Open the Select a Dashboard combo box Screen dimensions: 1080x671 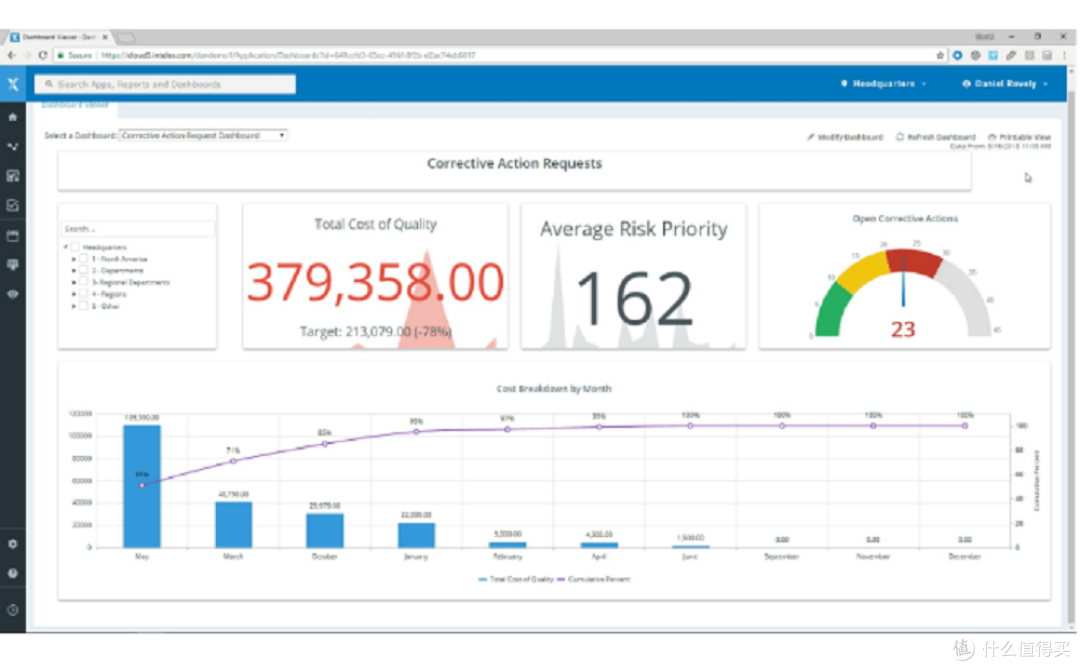pyautogui.click(x=203, y=136)
